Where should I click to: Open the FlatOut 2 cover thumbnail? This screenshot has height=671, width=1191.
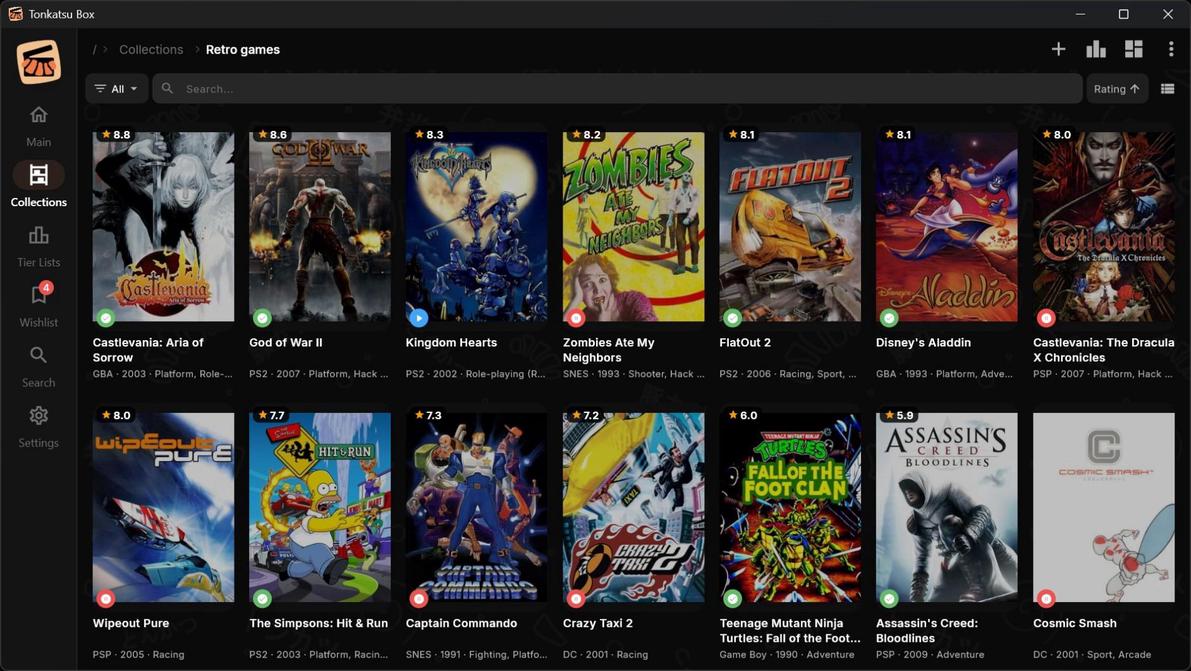click(790, 226)
